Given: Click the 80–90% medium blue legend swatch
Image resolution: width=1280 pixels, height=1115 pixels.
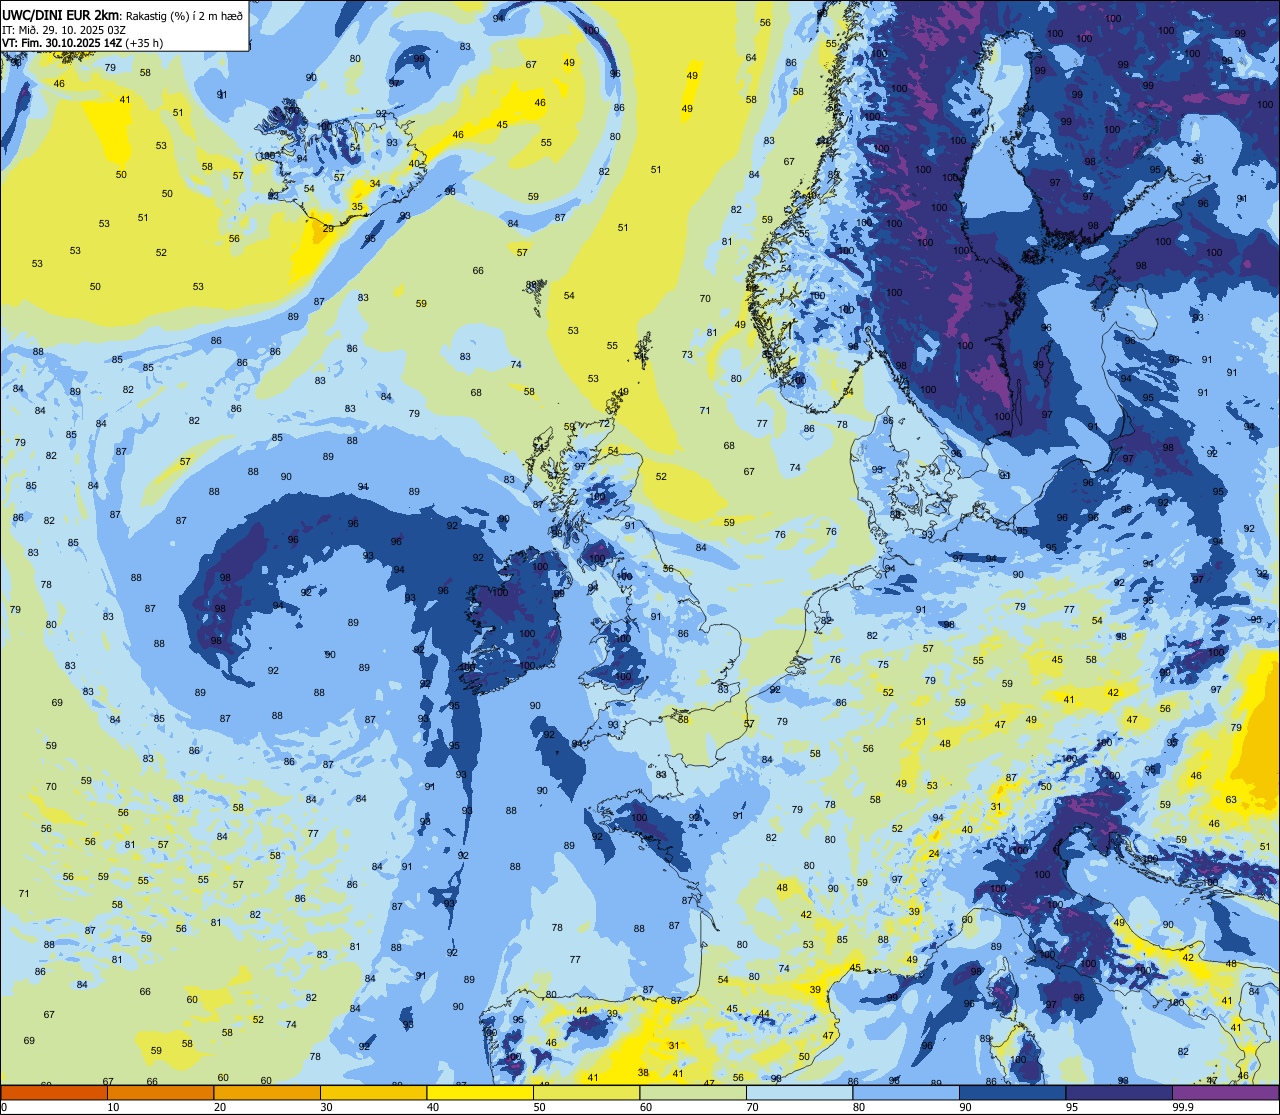Looking at the screenshot, I should (906, 1093).
